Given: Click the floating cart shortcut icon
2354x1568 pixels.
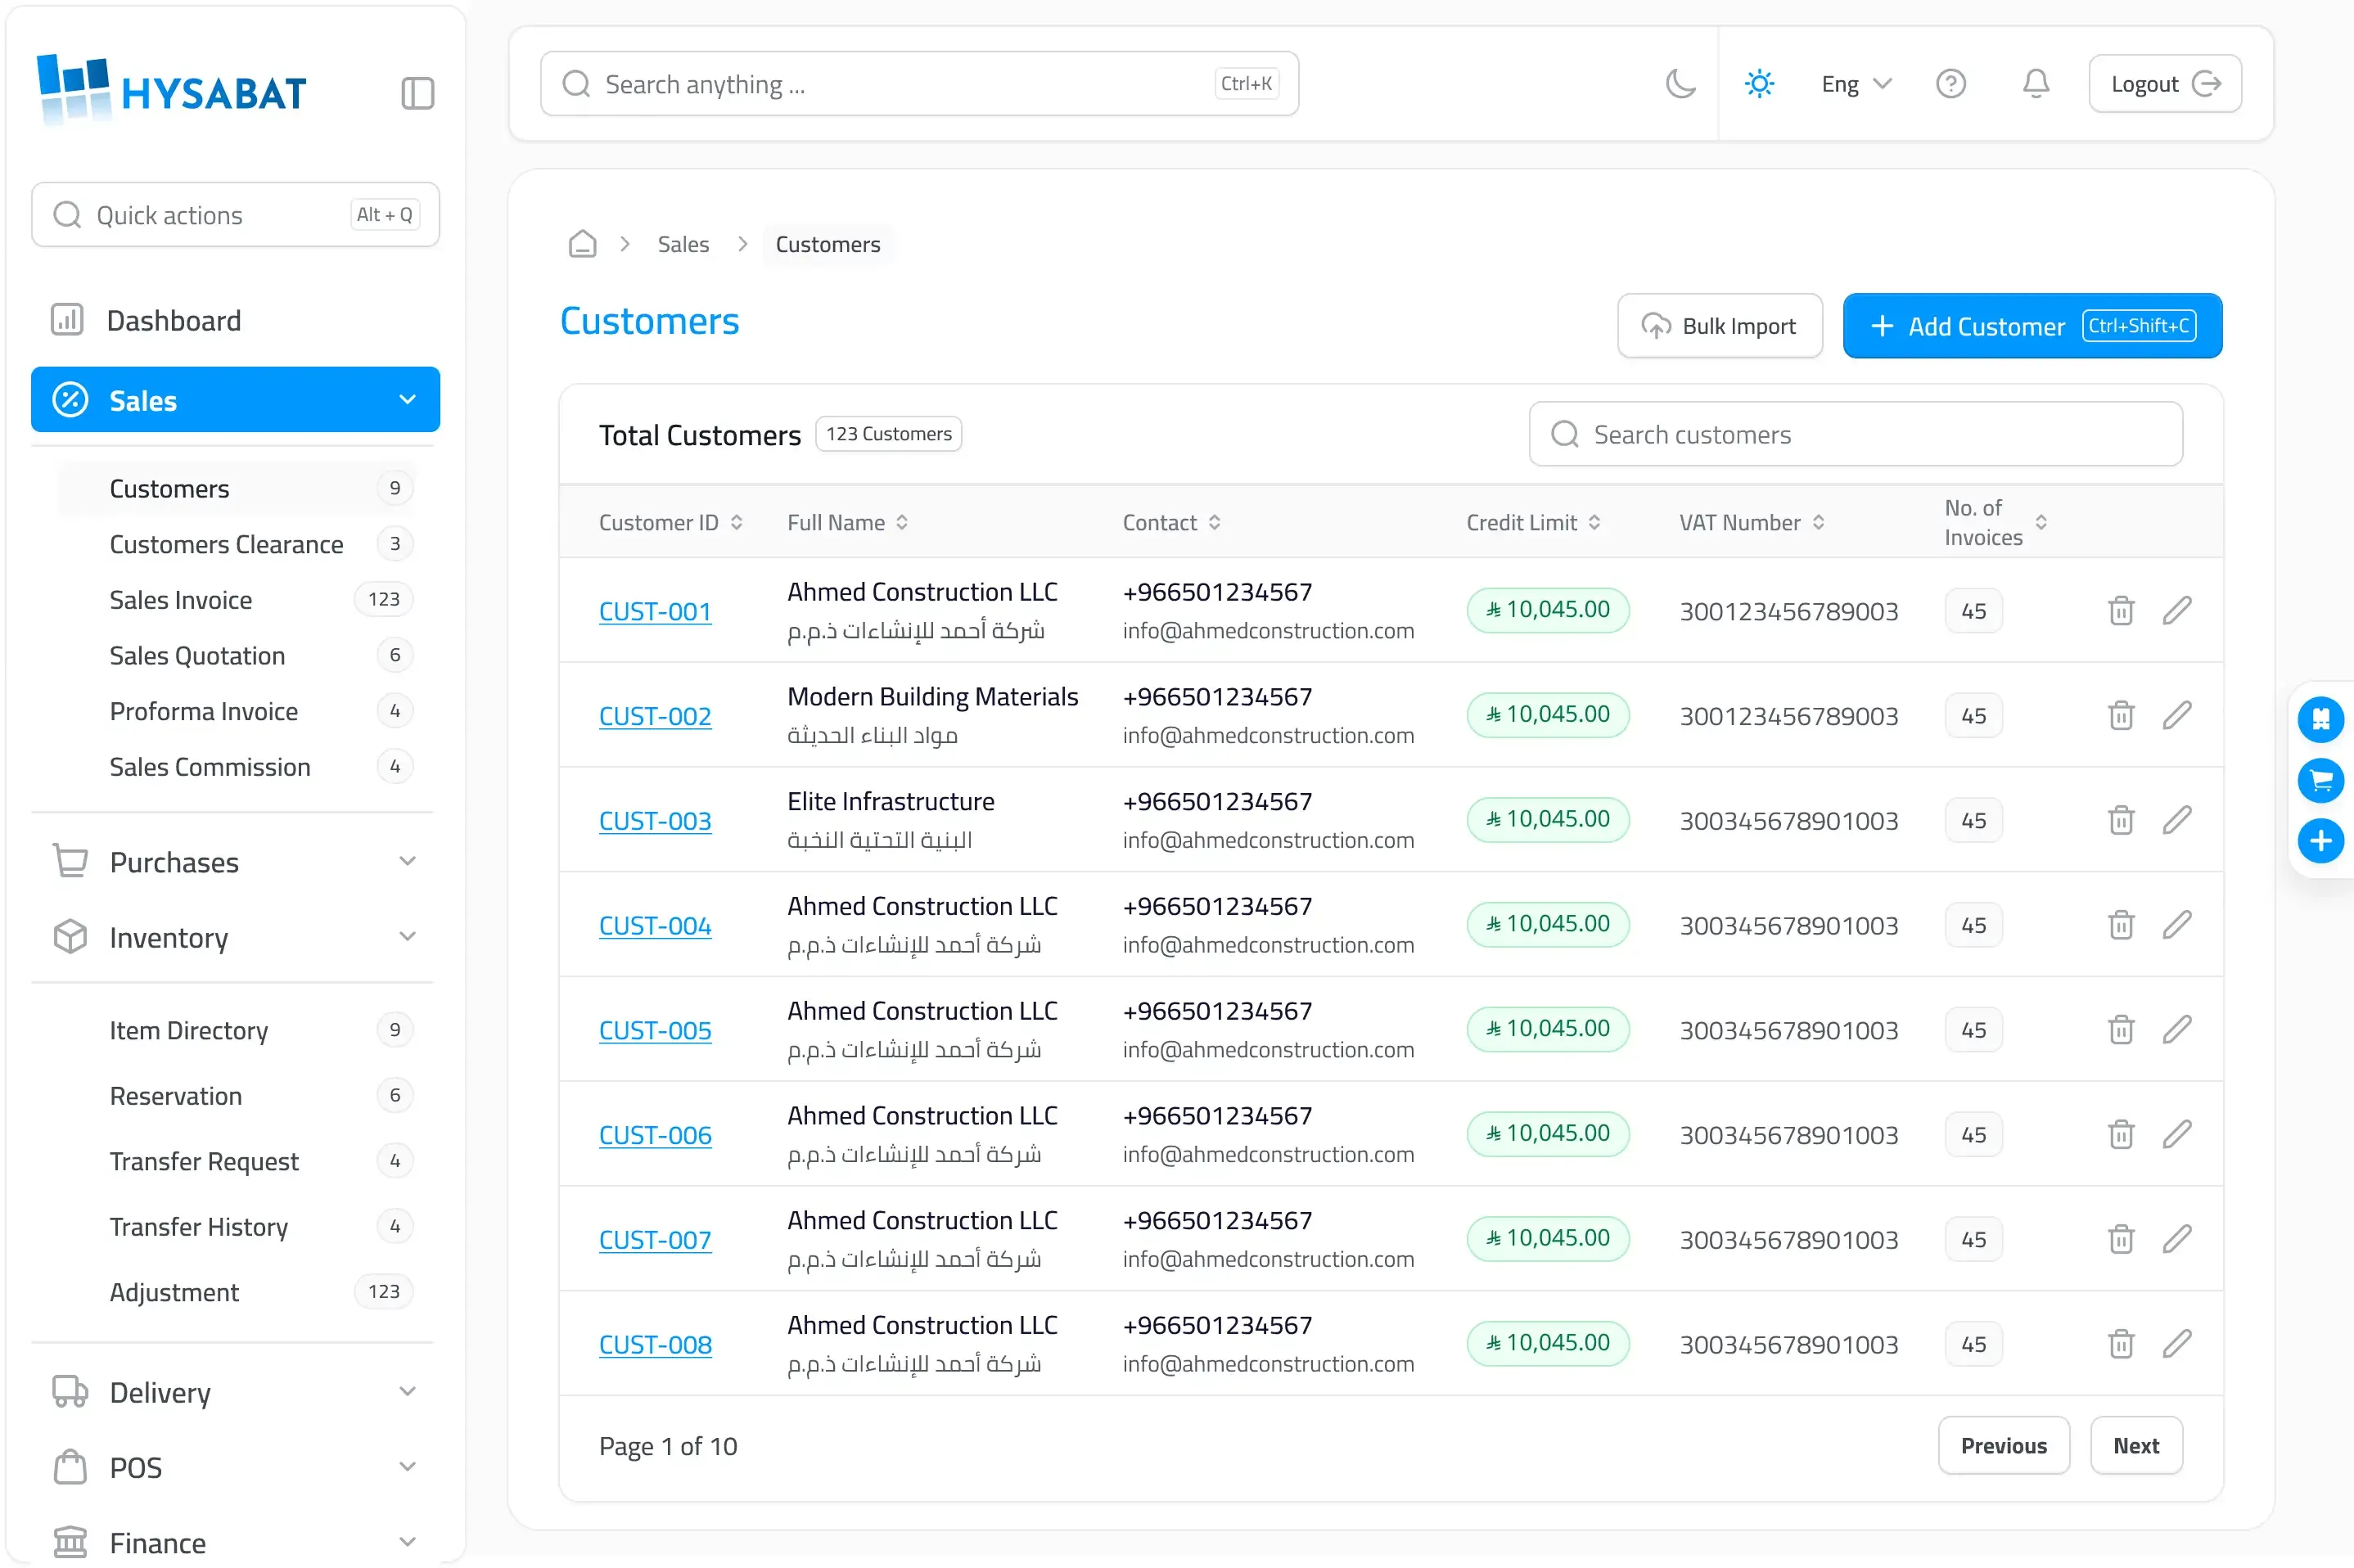Looking at the screenshot, I should tap(2320, 780).
